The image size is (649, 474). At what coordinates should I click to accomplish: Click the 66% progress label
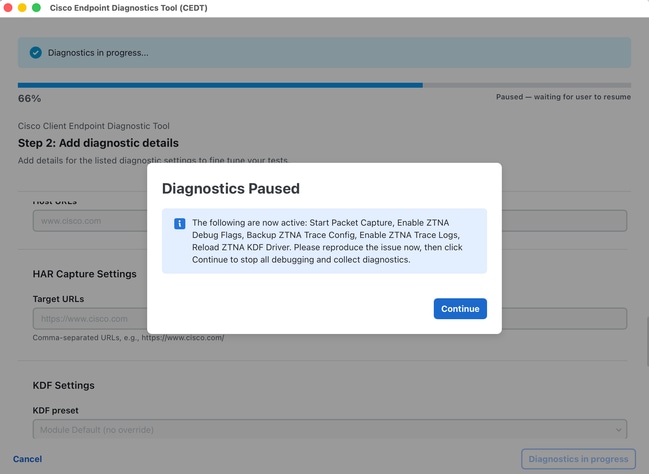coord(29,99)
